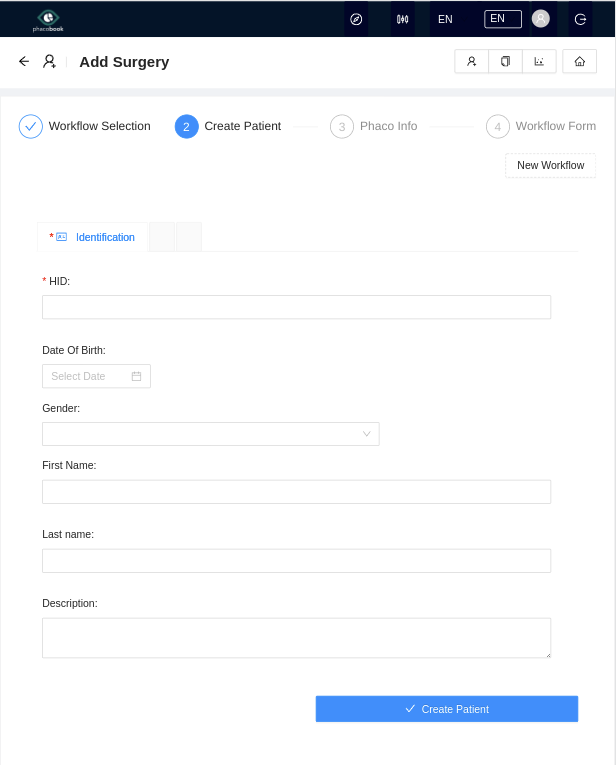Click the audio waveform icon in header
This screenshot has width=616, height=765.
click(402, 19)
